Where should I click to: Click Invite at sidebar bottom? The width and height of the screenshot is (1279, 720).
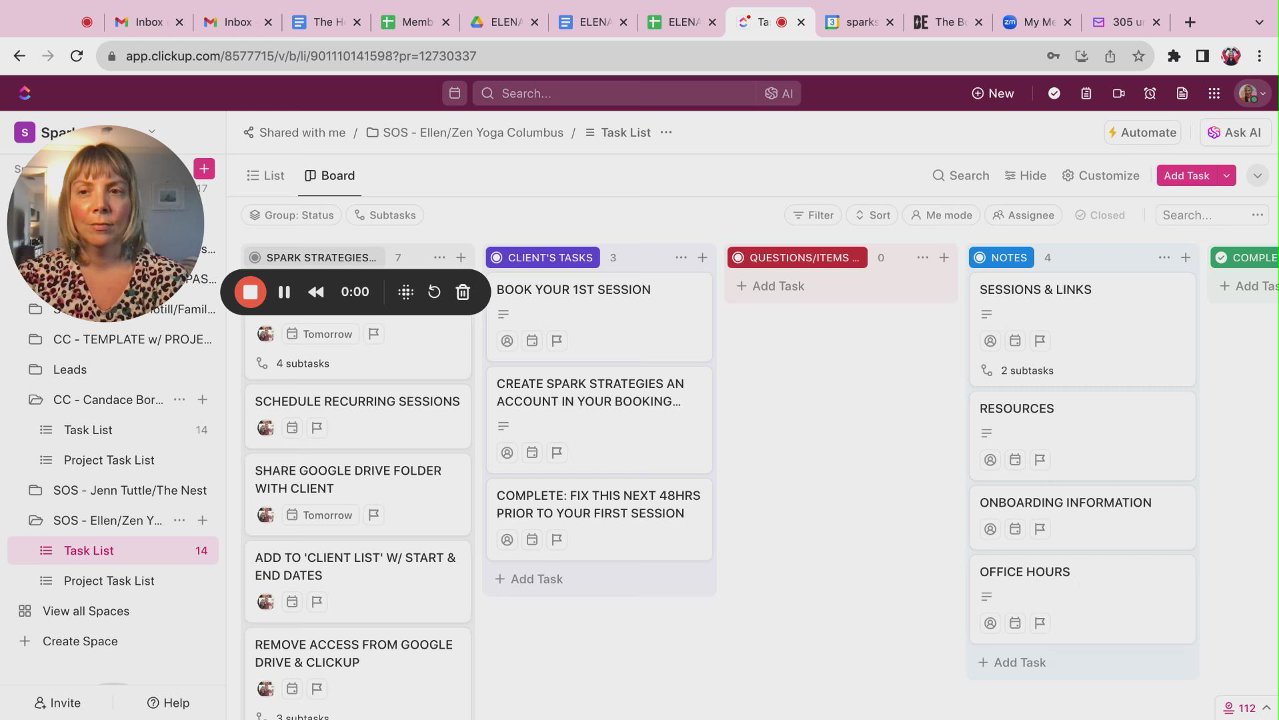(x=57, y=703)
